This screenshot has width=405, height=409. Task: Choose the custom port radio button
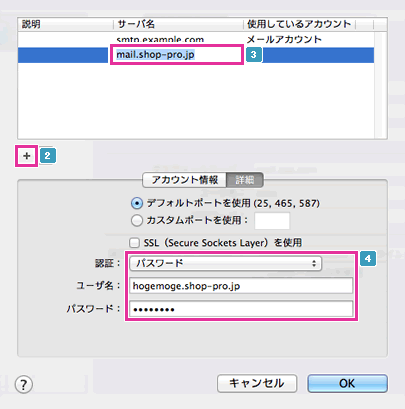(x=137, y=220)
